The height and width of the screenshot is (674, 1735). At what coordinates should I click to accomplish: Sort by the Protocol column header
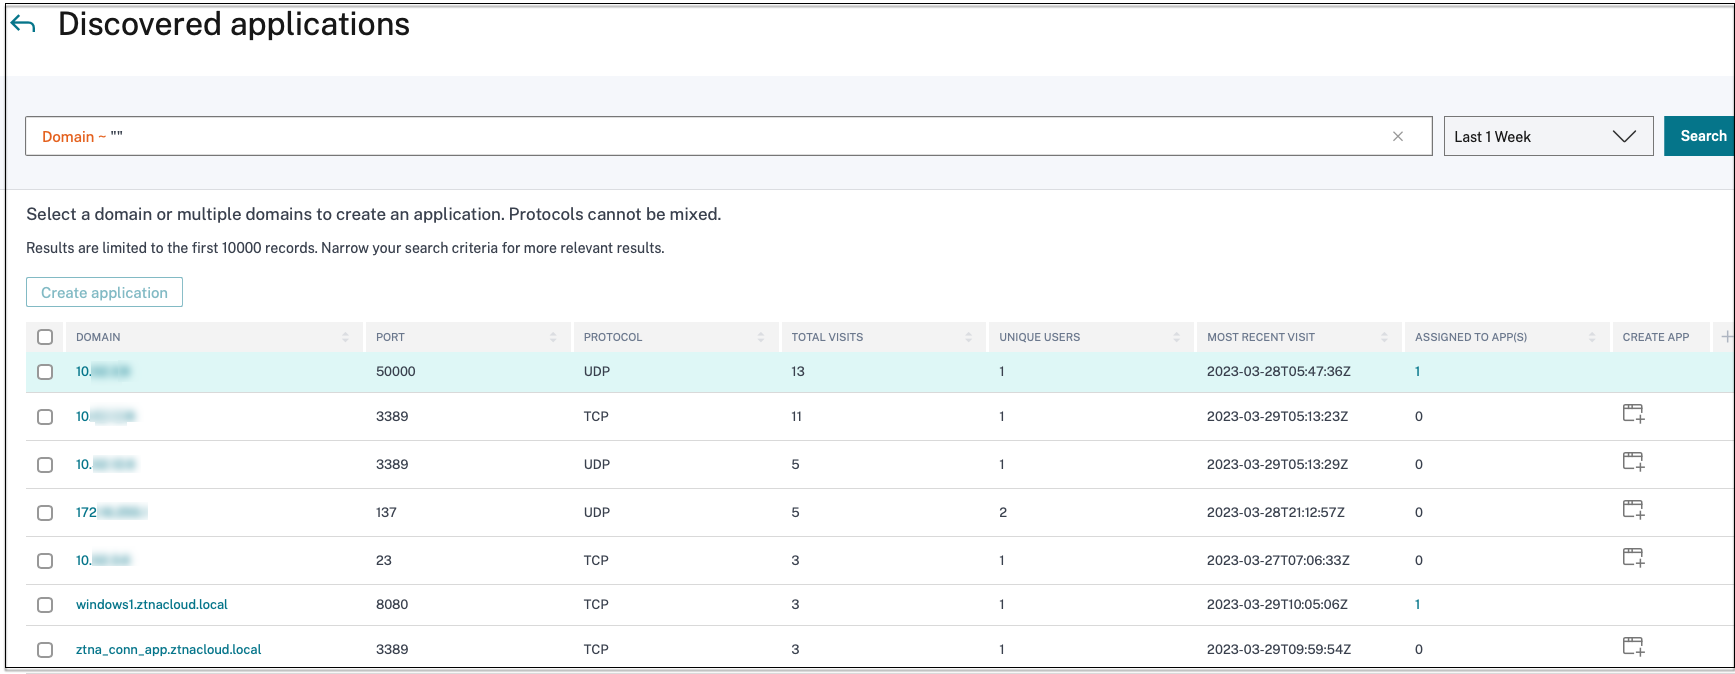613,337
